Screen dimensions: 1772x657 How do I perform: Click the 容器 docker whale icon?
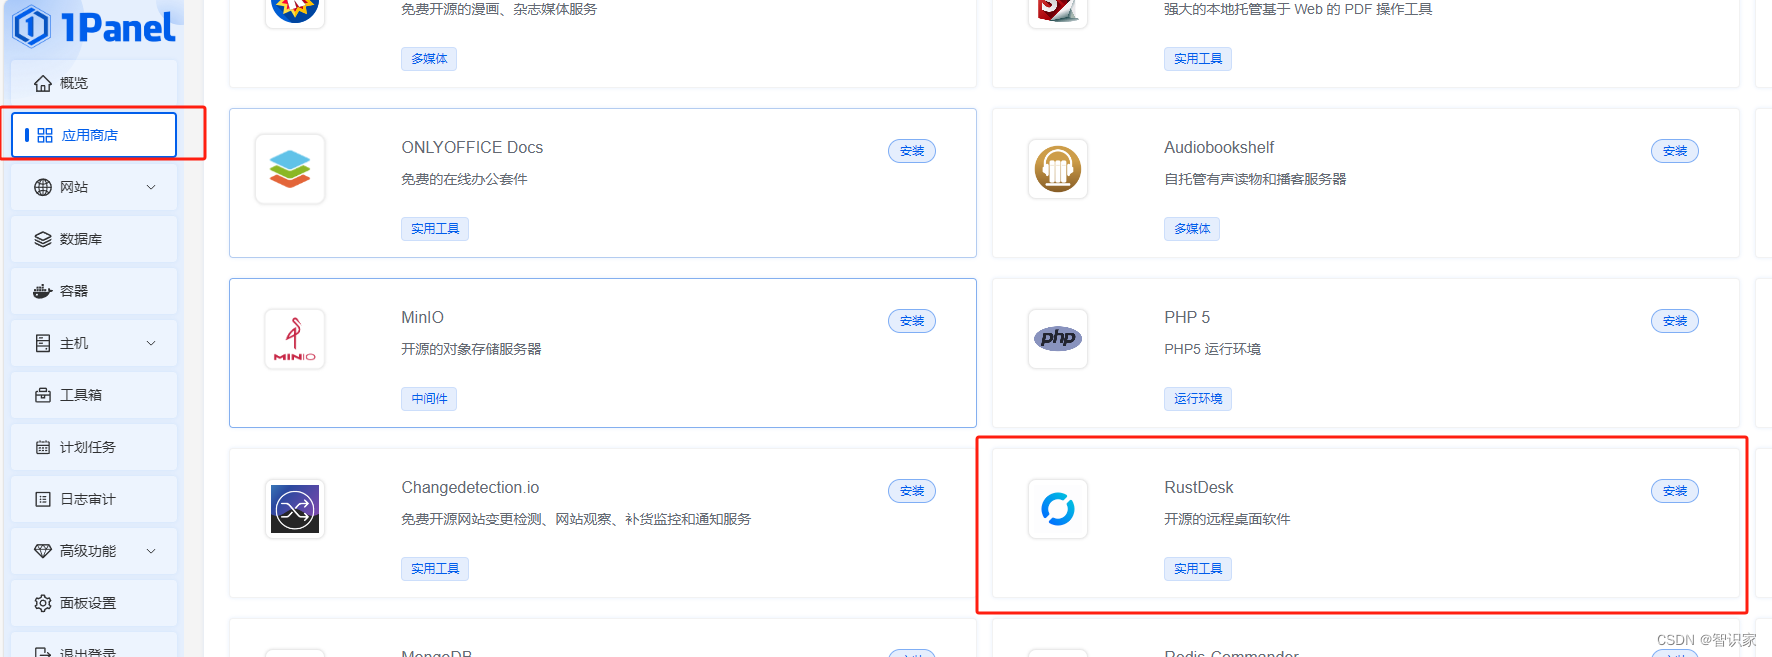click(43, 291)
